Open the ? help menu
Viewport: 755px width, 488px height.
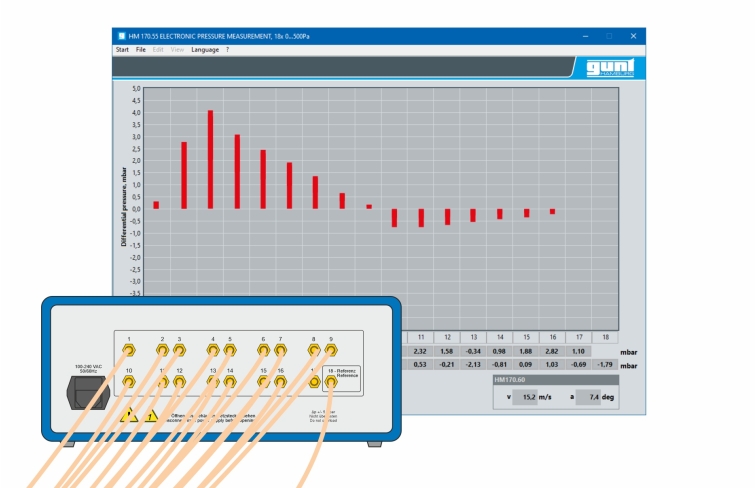click(227, 49)
